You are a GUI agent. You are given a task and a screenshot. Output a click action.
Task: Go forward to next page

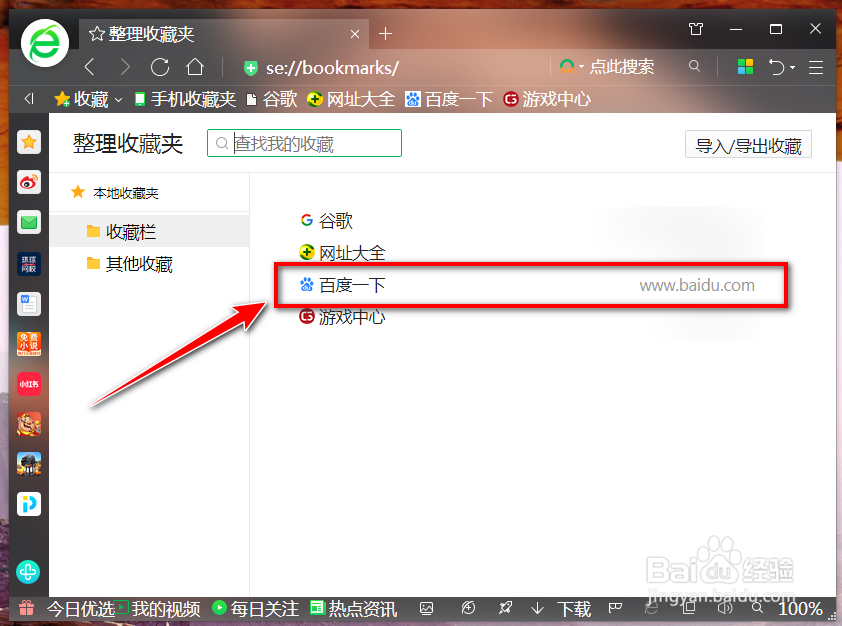[125, 67]
